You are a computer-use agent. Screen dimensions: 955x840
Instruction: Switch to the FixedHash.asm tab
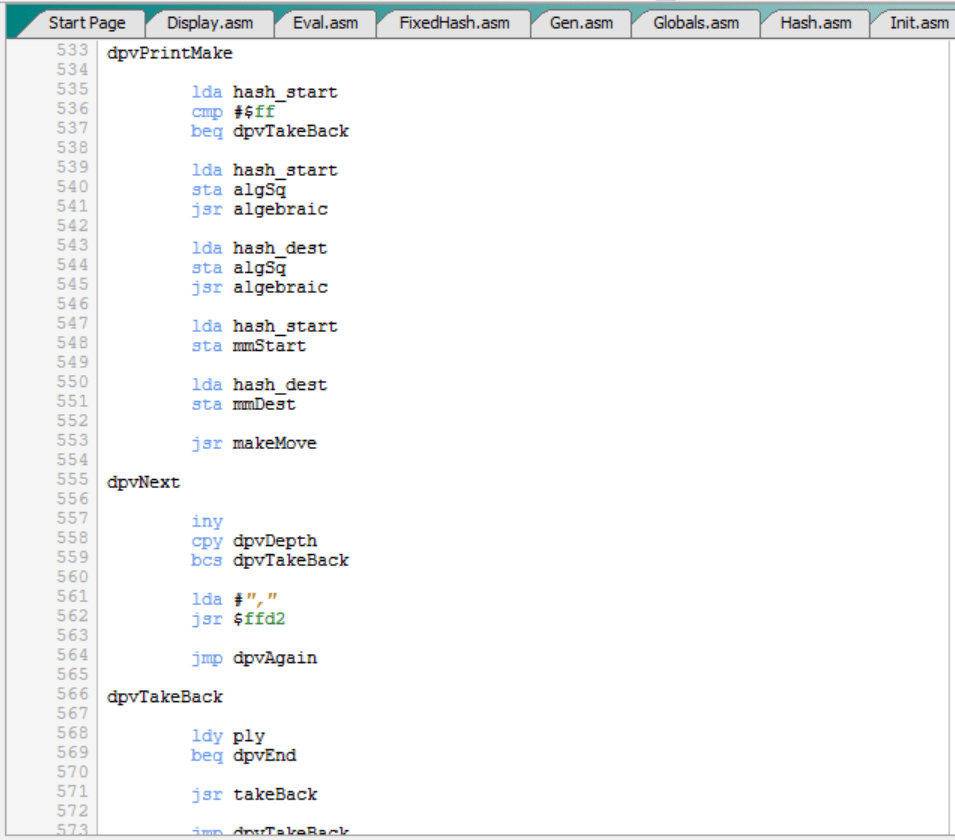click(x=453, y=23)
